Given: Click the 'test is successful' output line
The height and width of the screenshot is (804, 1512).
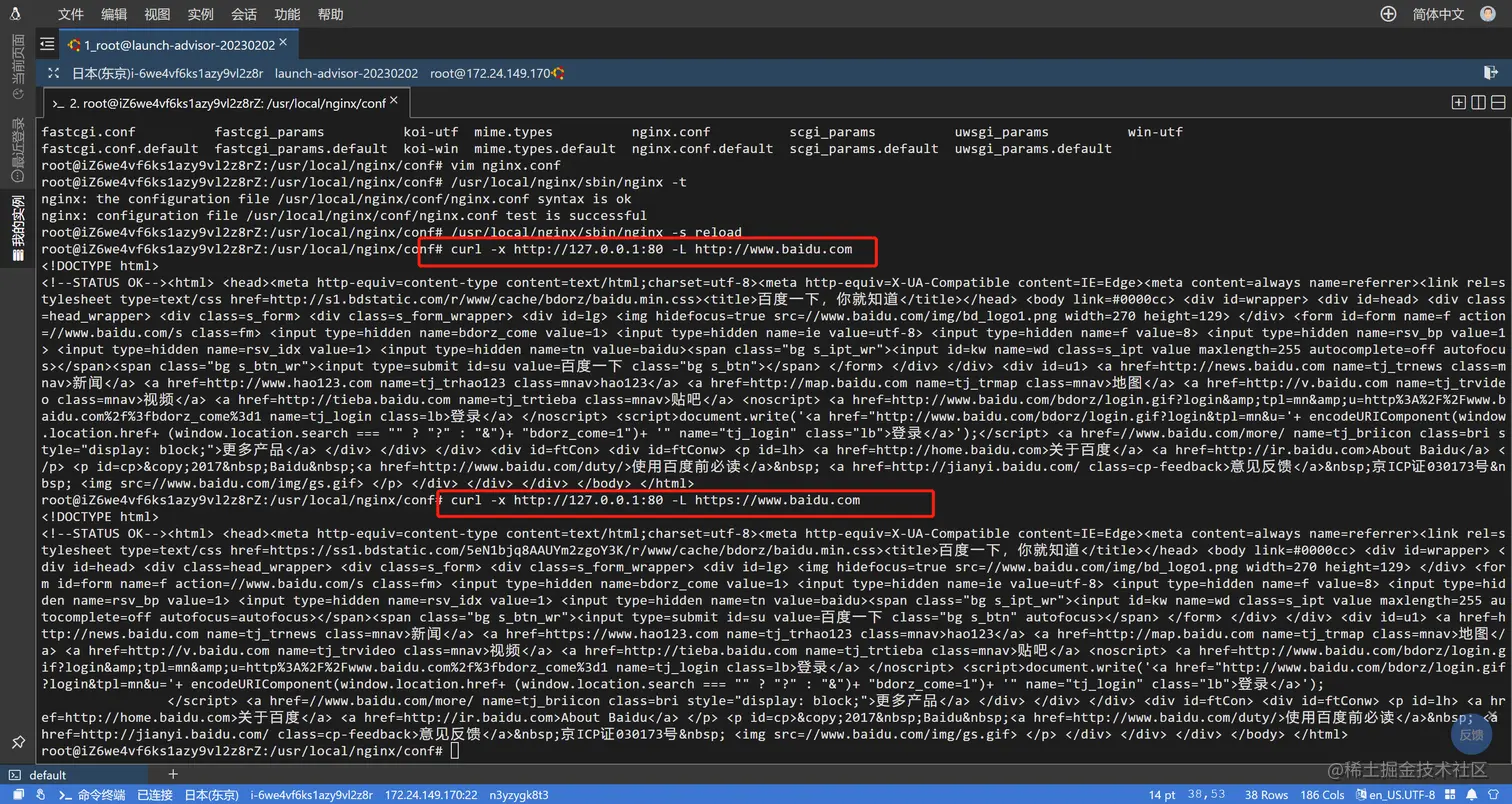Looking at the screenshot, I should (x=345, y=215).
